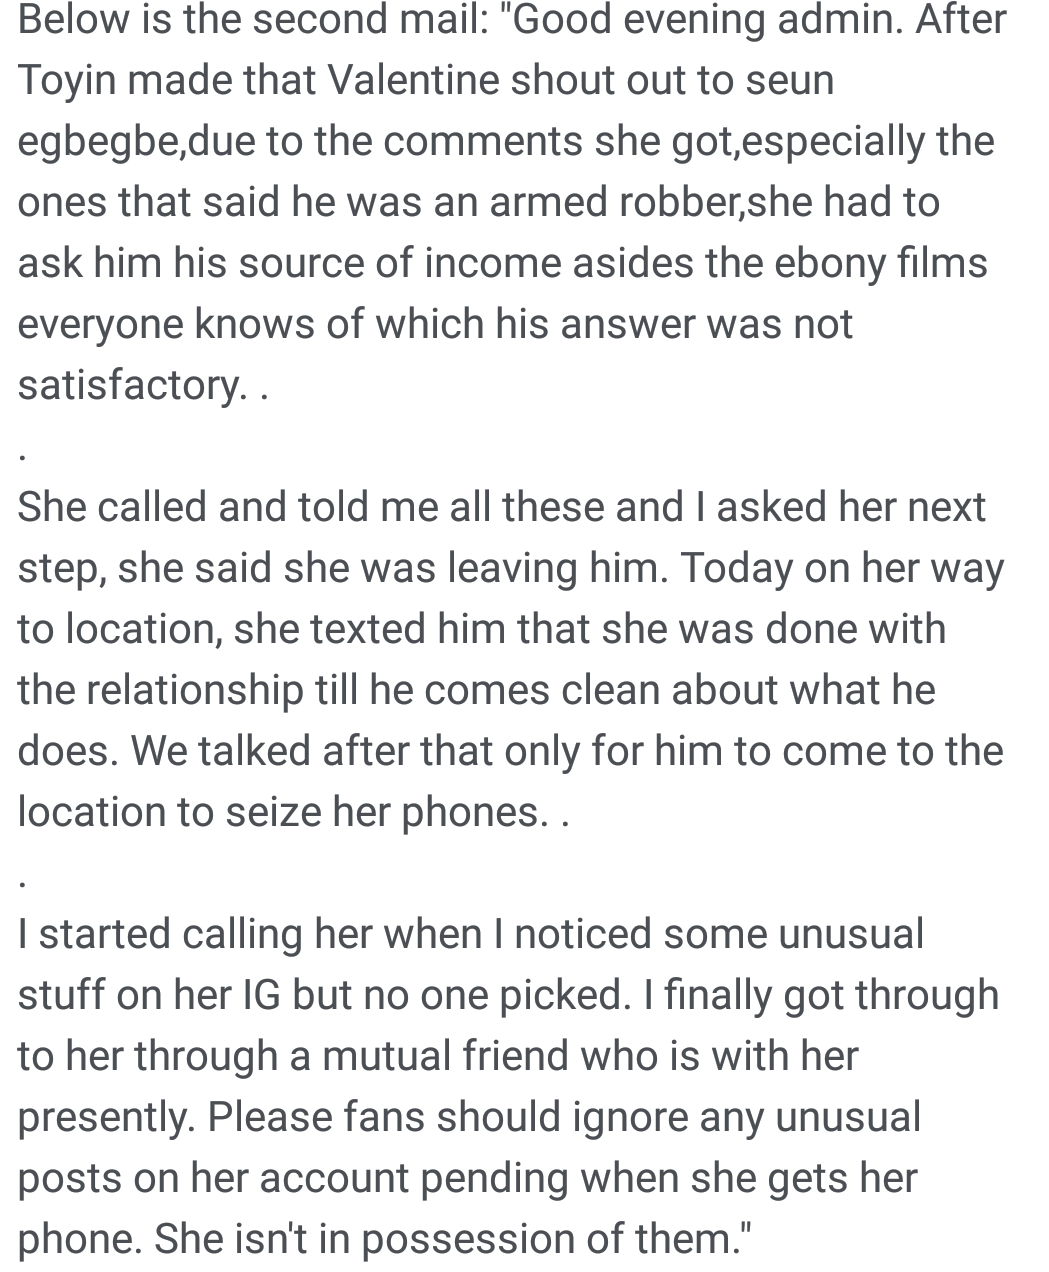Select the phrase 'she was leaving him'
Image resolution: width=1049 pixels, height=1272 pixels.
pyautogui.click(x=475, y=569)
